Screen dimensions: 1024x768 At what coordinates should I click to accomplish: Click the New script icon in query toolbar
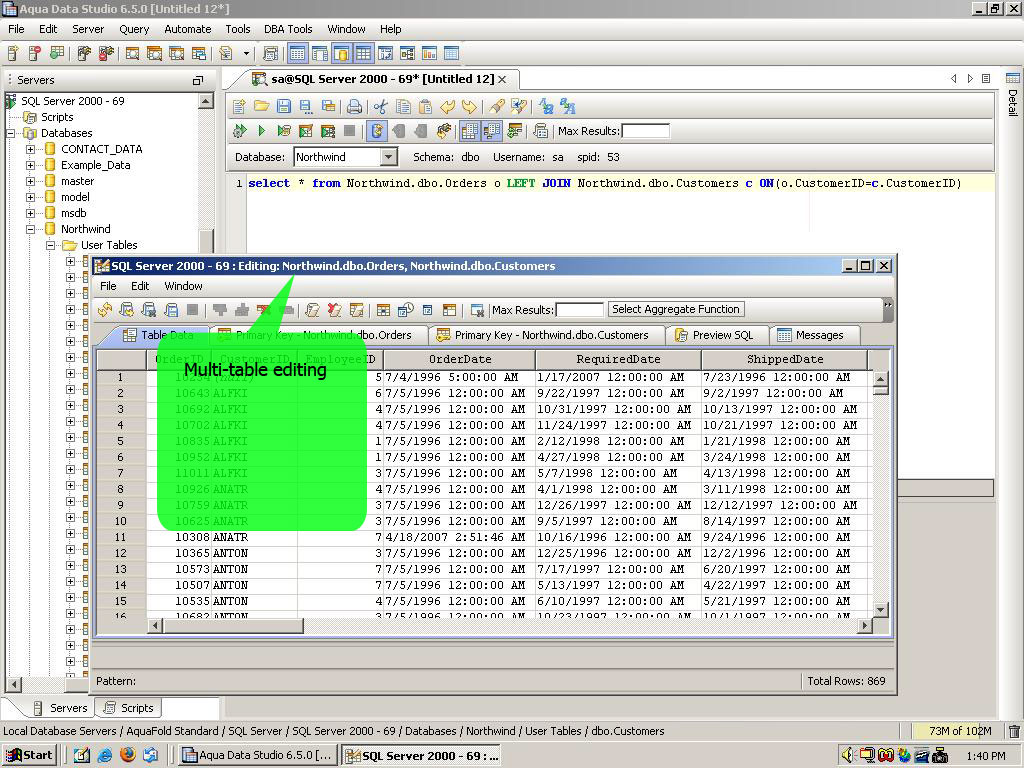click(239, 106)
